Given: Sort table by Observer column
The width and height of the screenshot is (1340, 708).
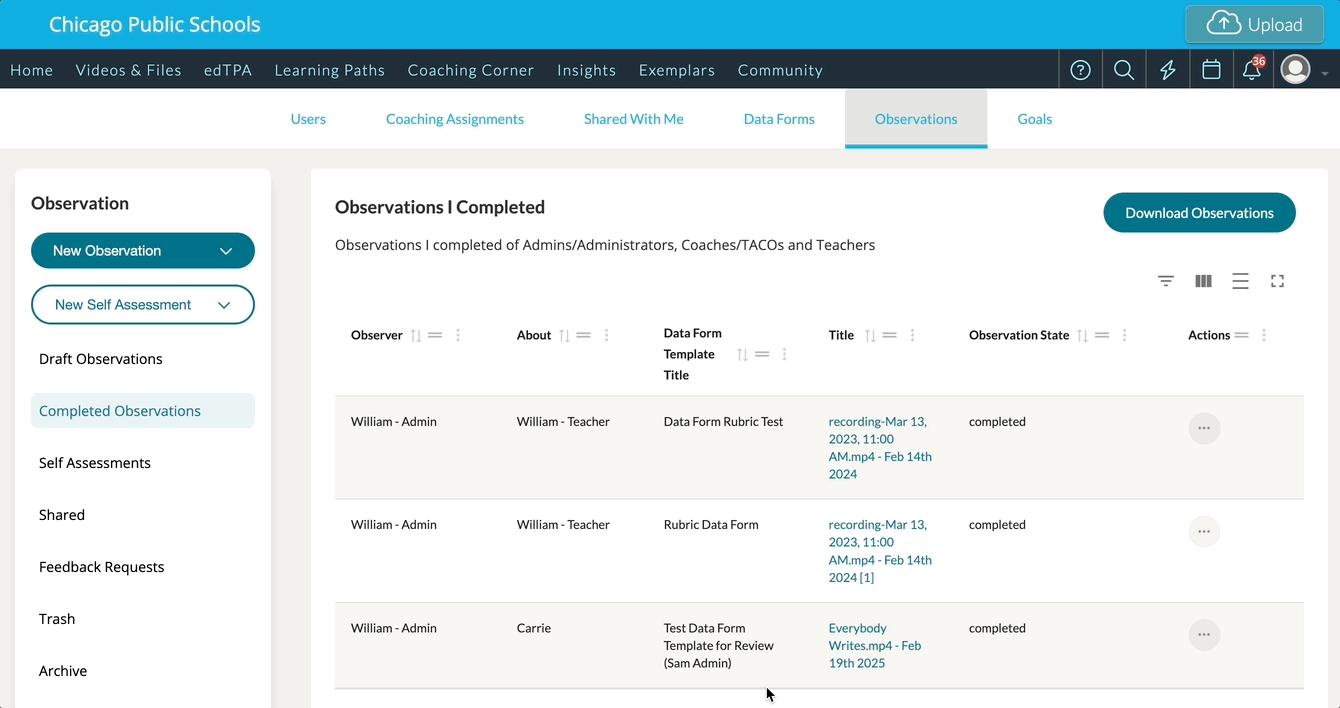Looking at the screenshot, I should point(416,336).
